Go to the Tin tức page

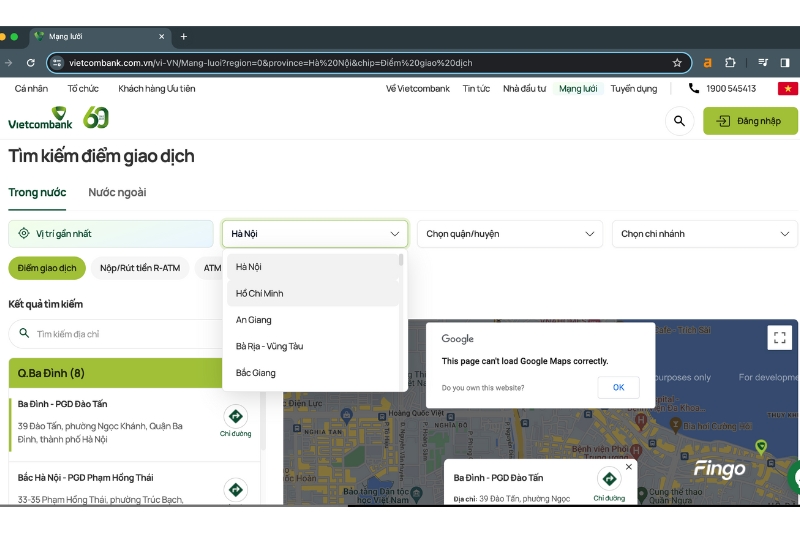476,89
